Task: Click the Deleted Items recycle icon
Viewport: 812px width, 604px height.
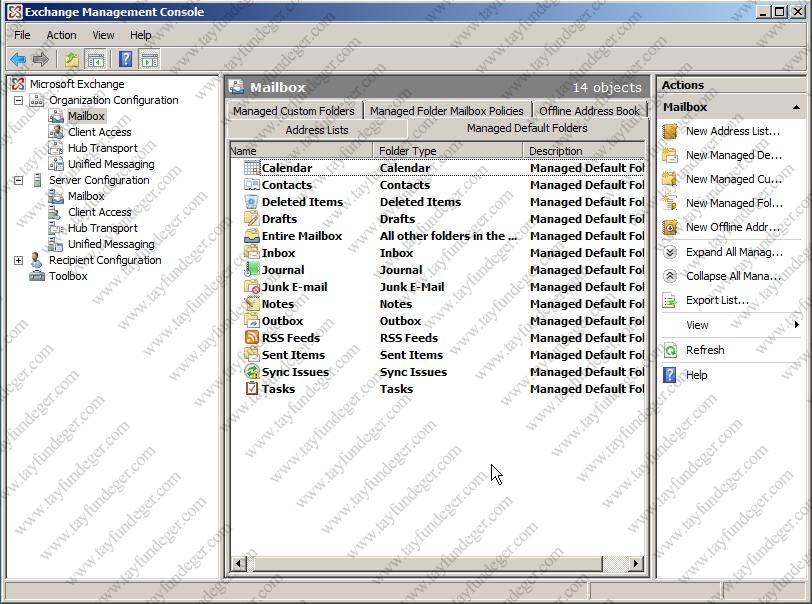Action: pyautogui.click(x=252, y=202)
